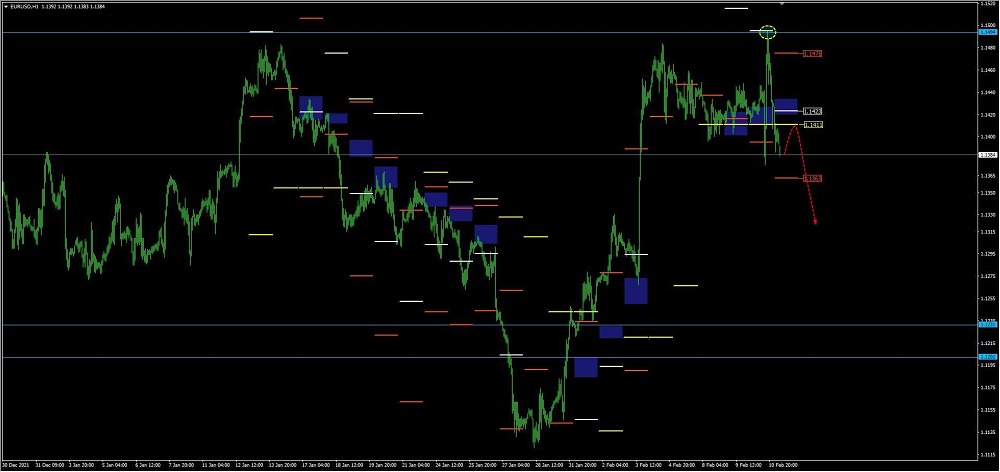Click the red dashed forecast arrow head

[816, 220]
